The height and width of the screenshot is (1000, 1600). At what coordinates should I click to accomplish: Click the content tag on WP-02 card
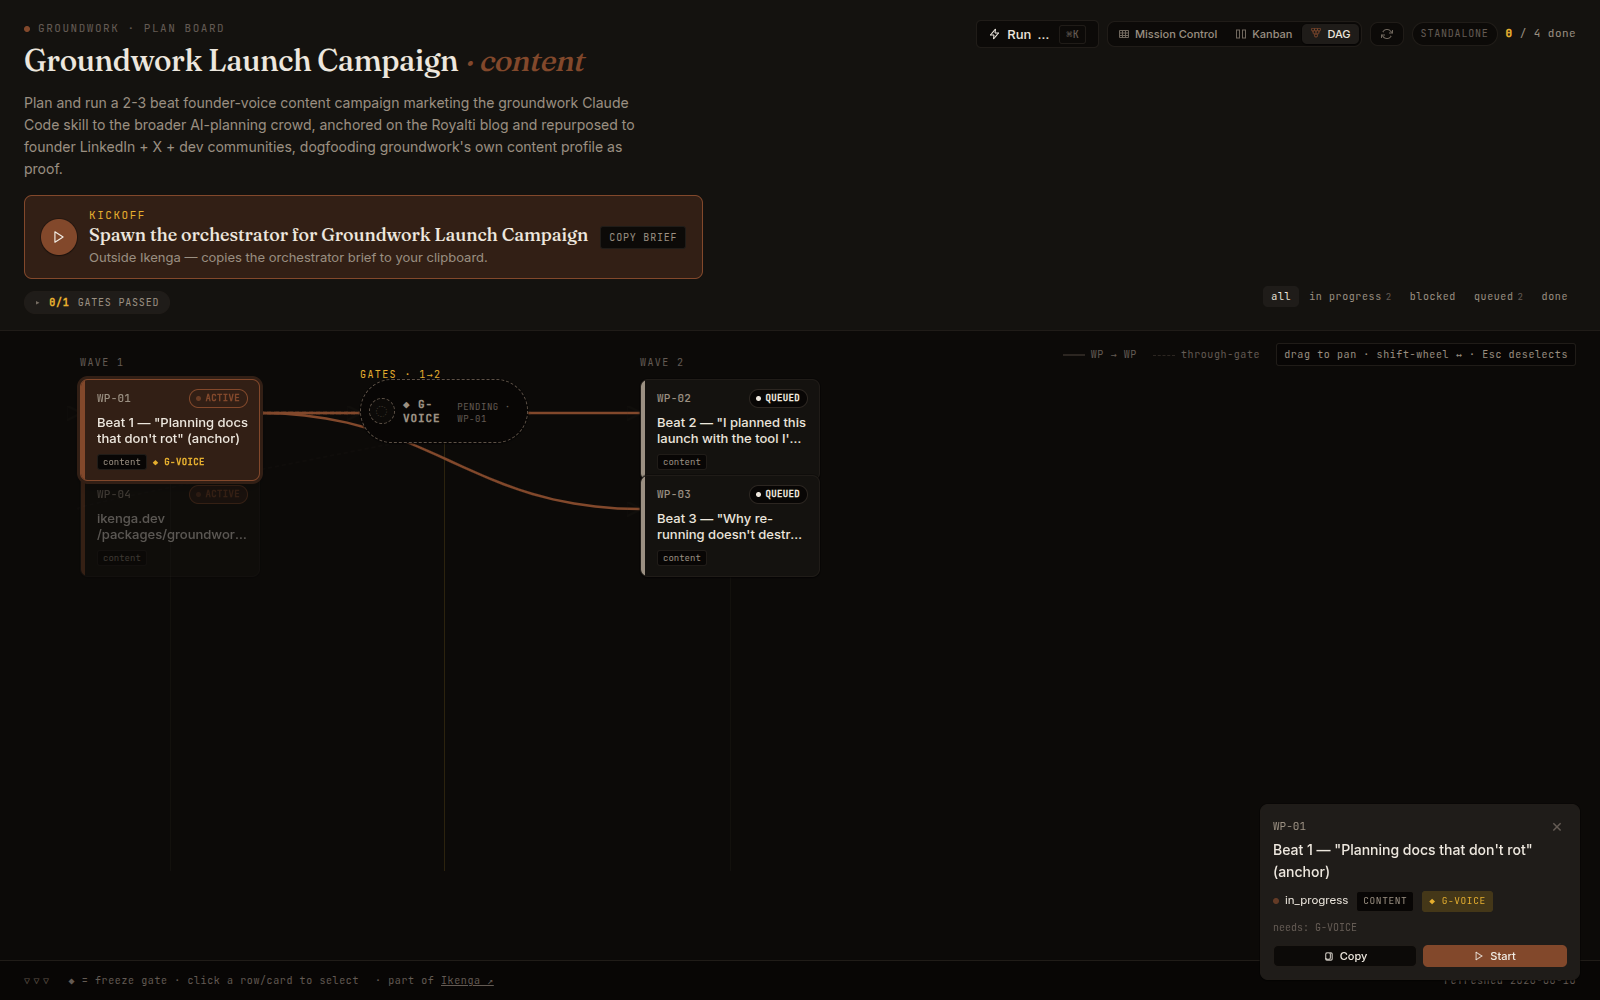pos(682,462)
